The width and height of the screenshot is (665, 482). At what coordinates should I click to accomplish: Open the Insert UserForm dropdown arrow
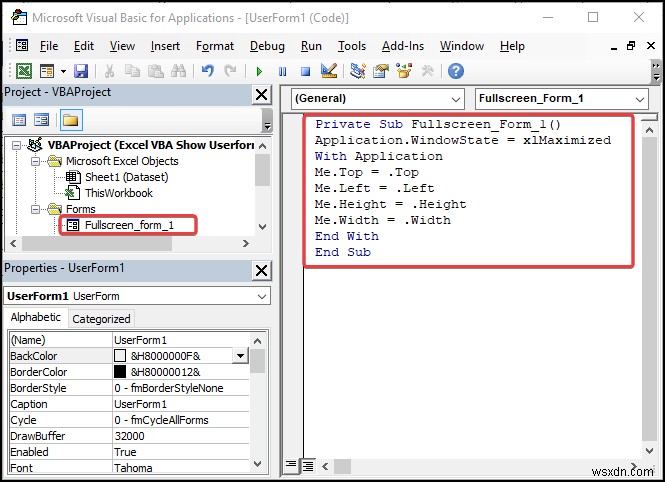63,71
